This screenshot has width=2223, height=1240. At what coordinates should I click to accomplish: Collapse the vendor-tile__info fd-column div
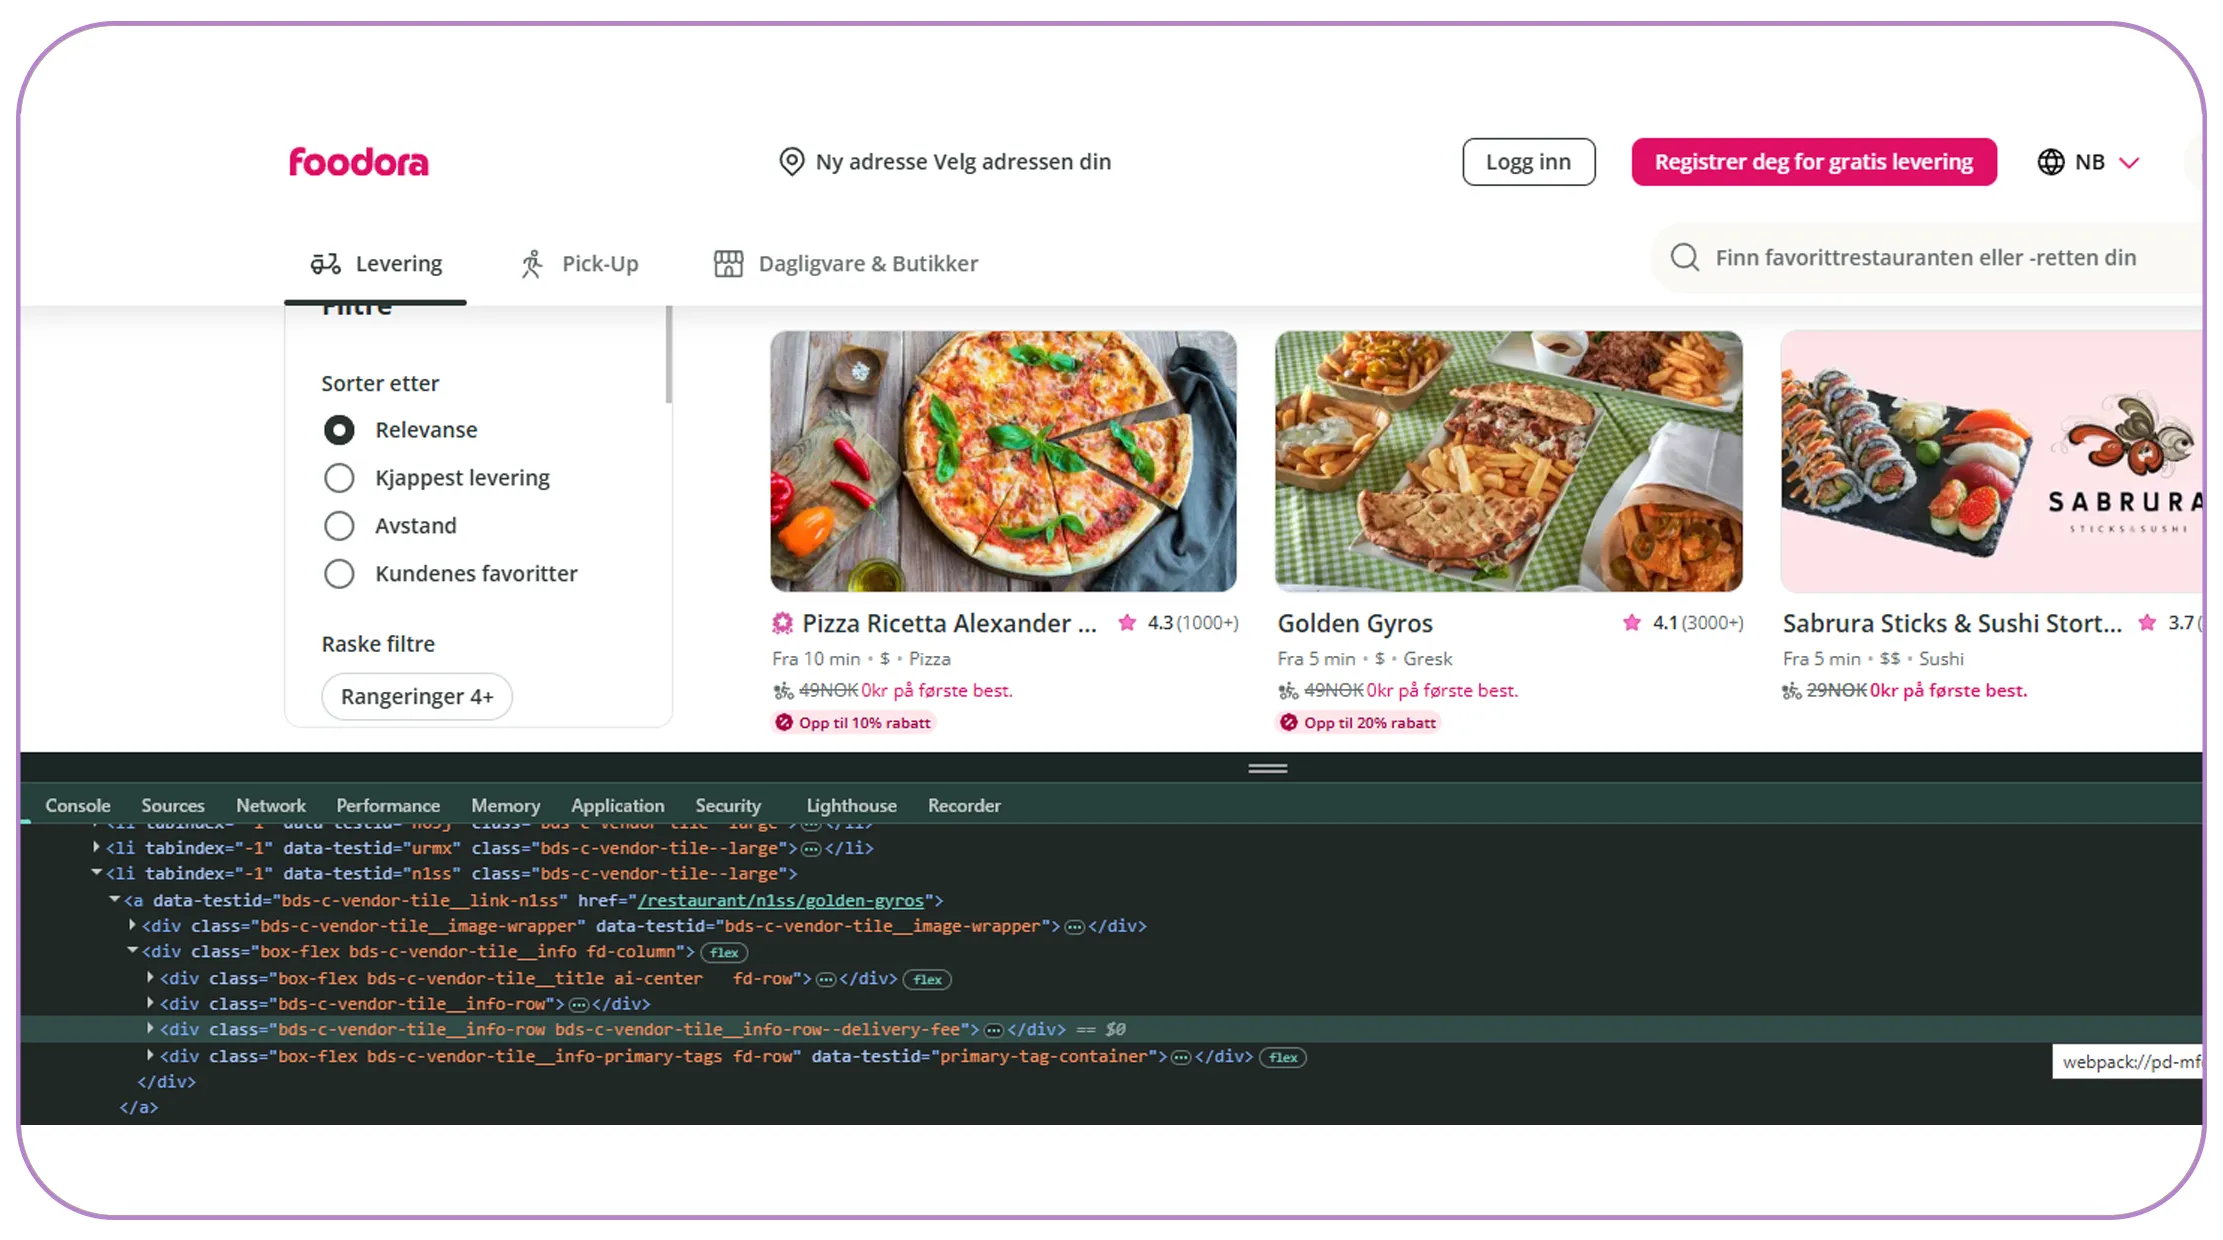(132, 951)
